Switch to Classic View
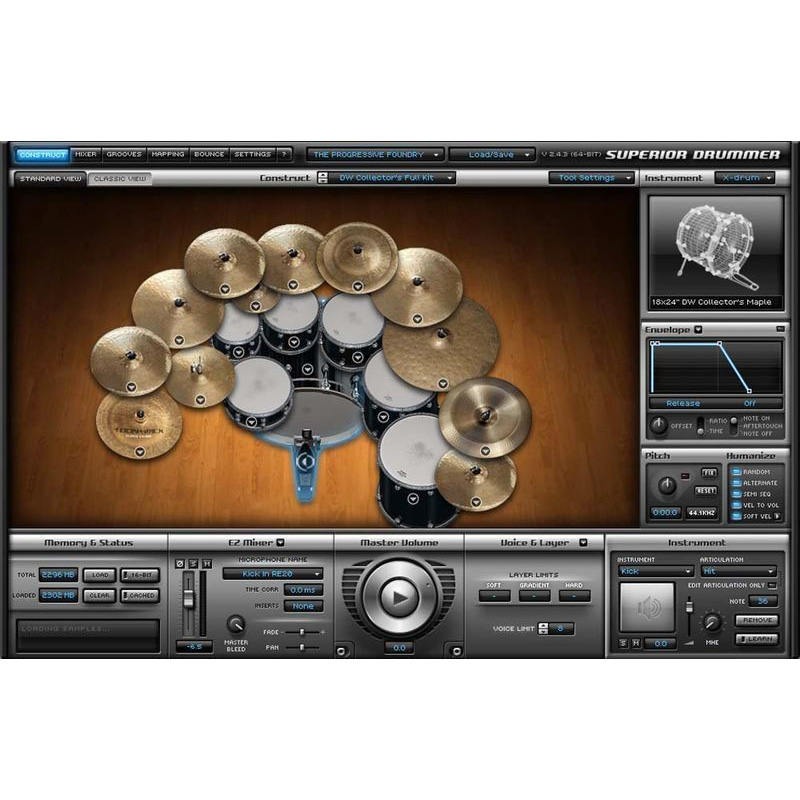This screenshot has width=800, height=800. (120, 179)
